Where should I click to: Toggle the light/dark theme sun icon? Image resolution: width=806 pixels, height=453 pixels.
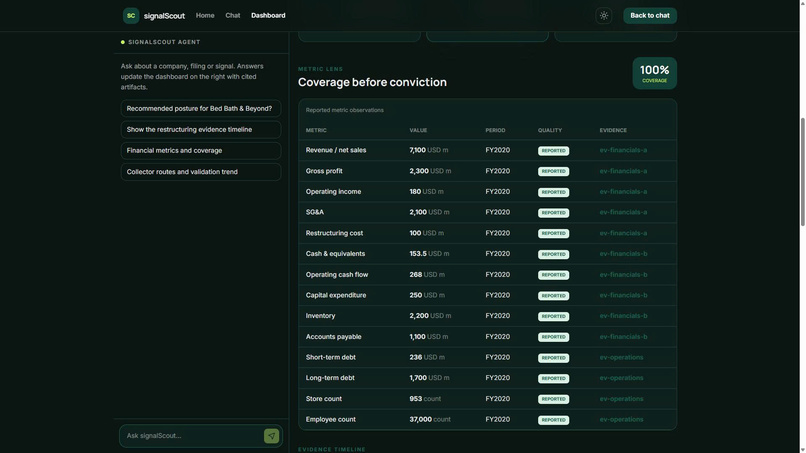603,15
